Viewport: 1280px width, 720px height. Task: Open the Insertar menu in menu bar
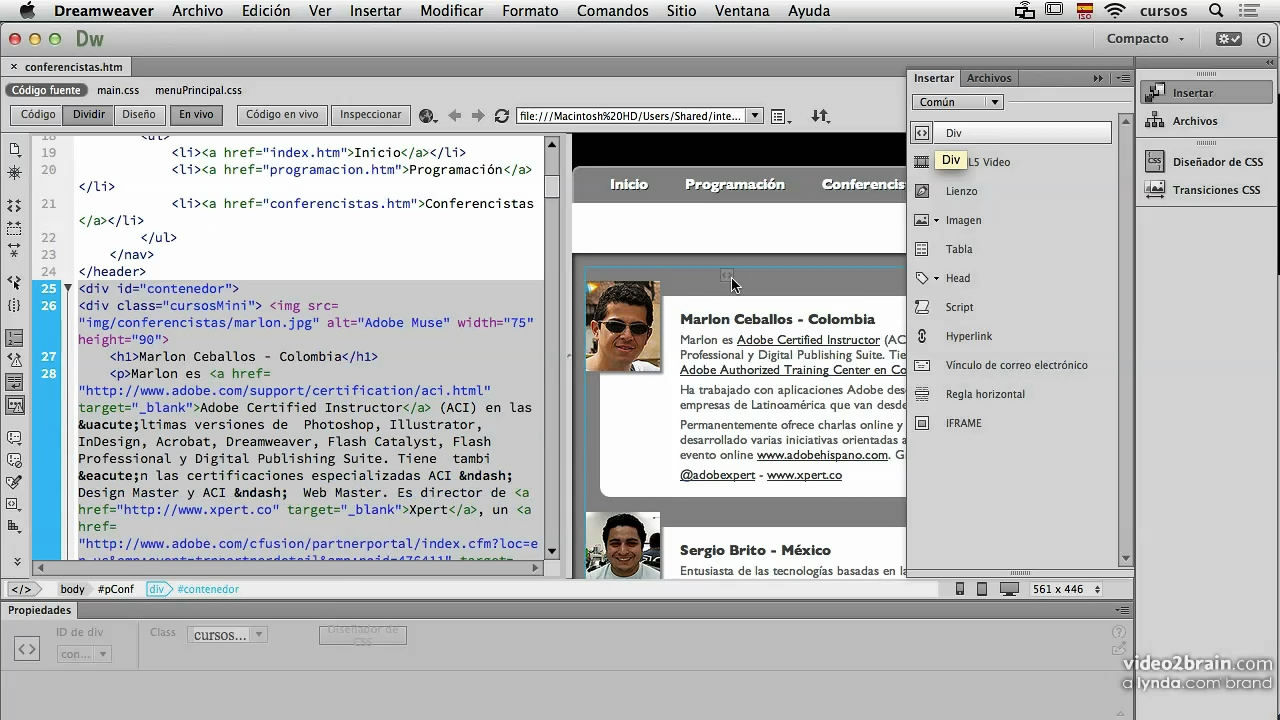[375, 11]
